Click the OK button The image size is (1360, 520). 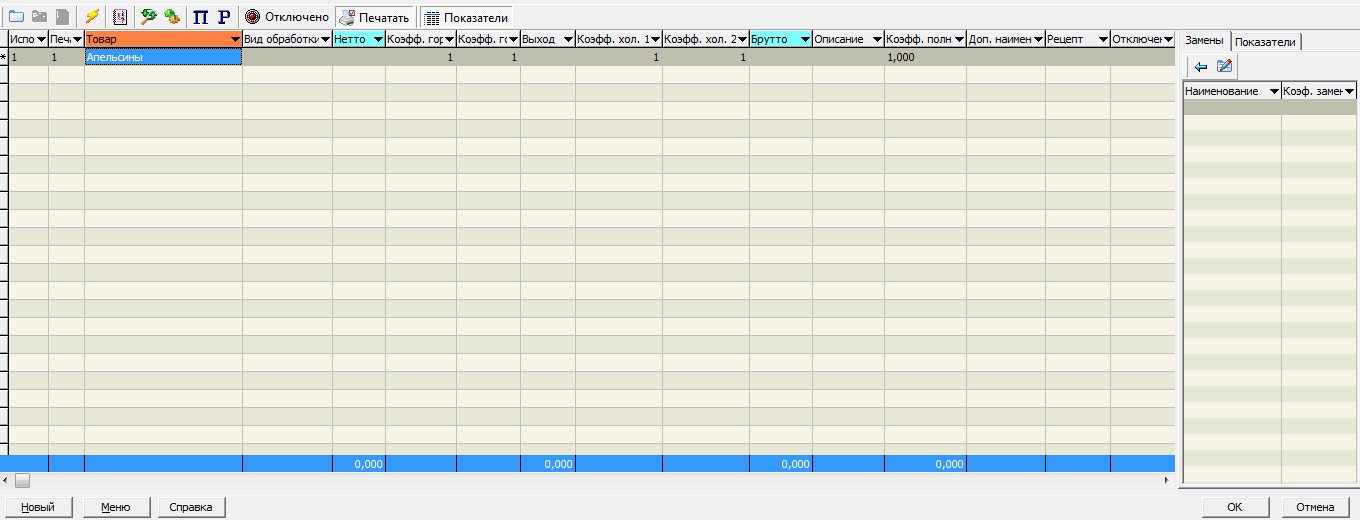[x=1235, y=507]
